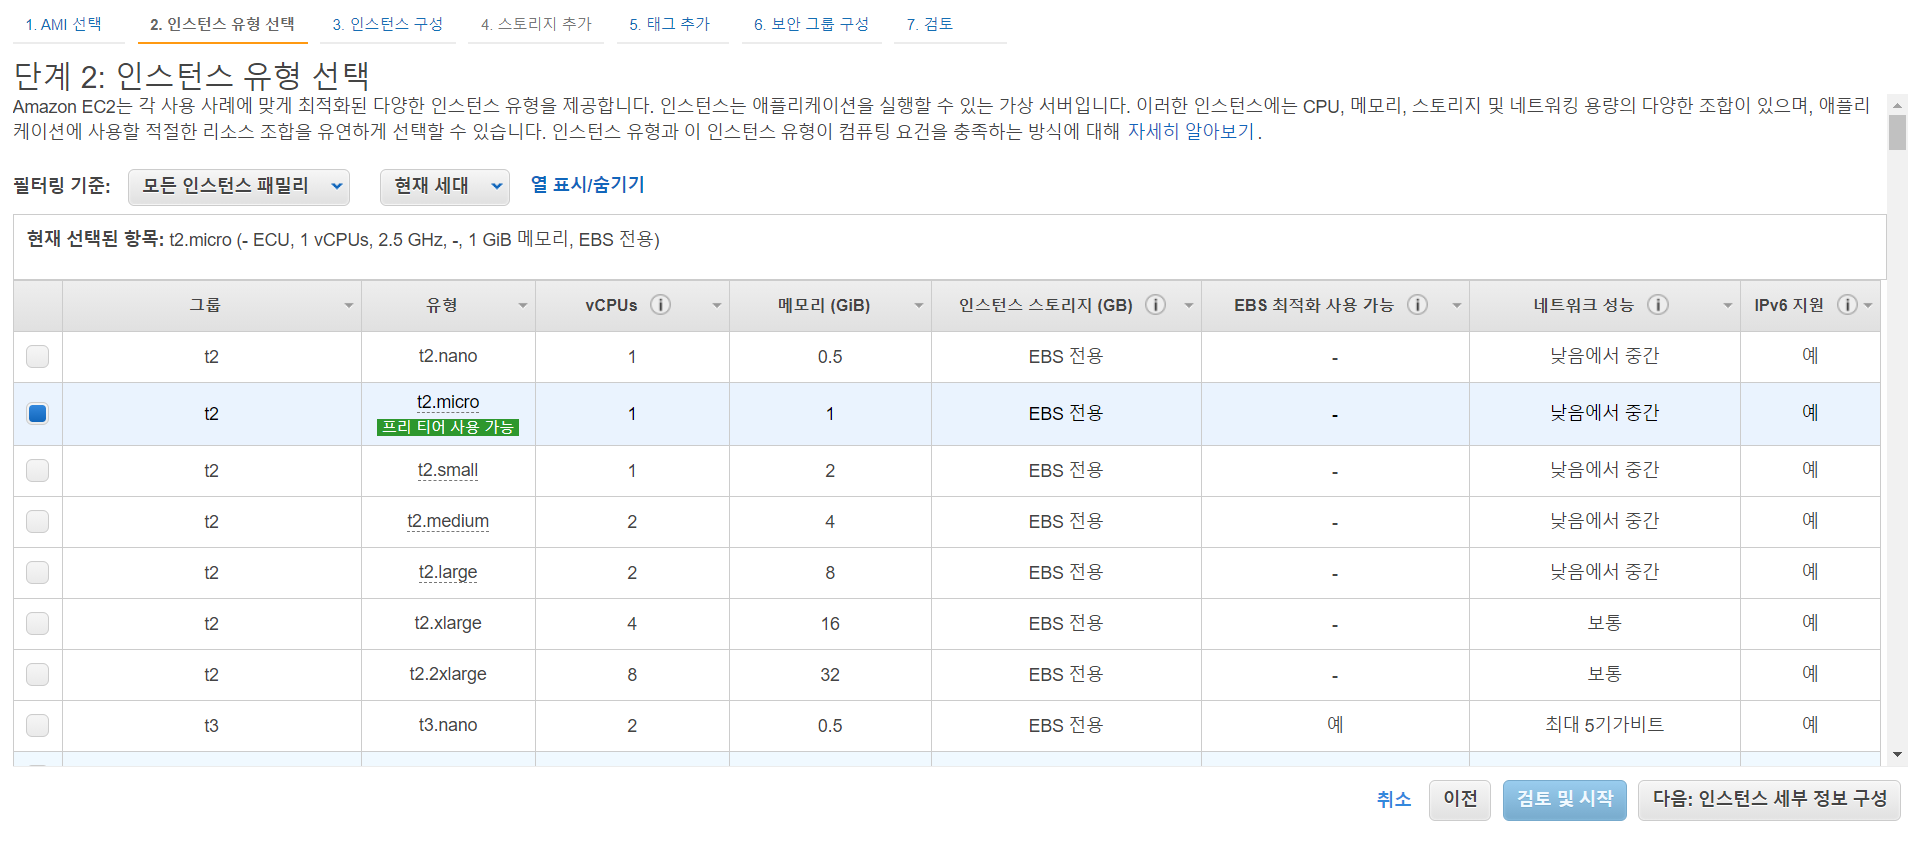Open 메모리 (GiB) column sort arrow
The height and width of the screenshot is (846, 1920).
[x=918, y=306]
